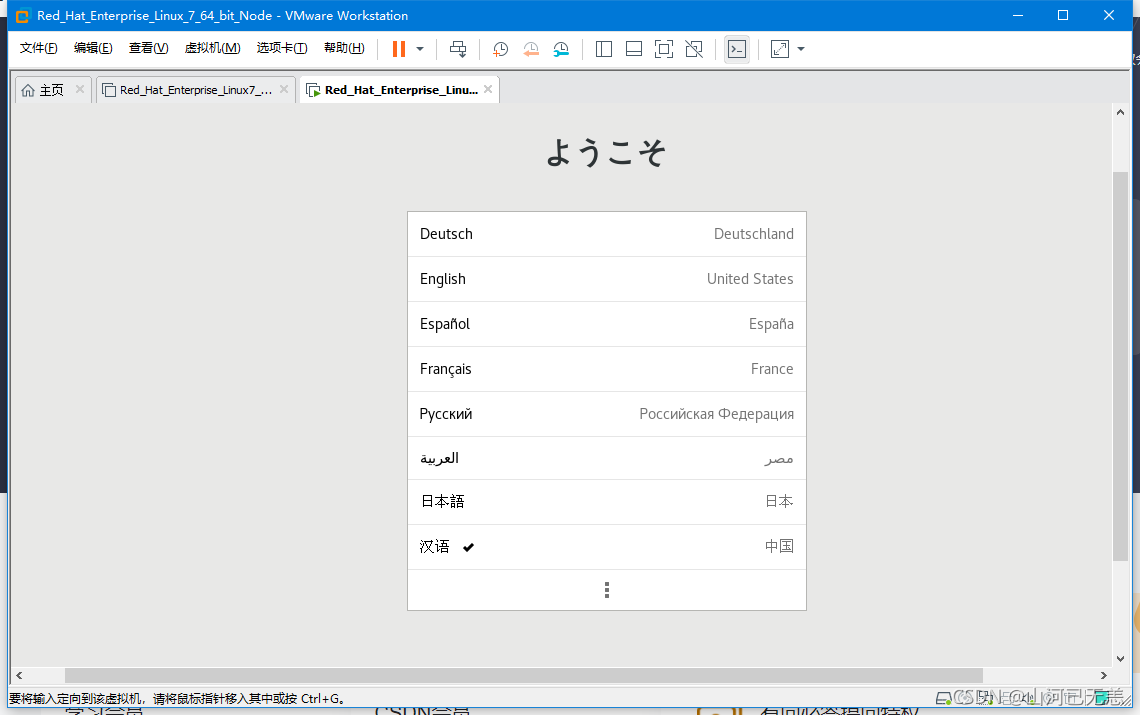Switch to Unity mode icon
Screen dimensions: 1140x715
(x=694, y=49)
